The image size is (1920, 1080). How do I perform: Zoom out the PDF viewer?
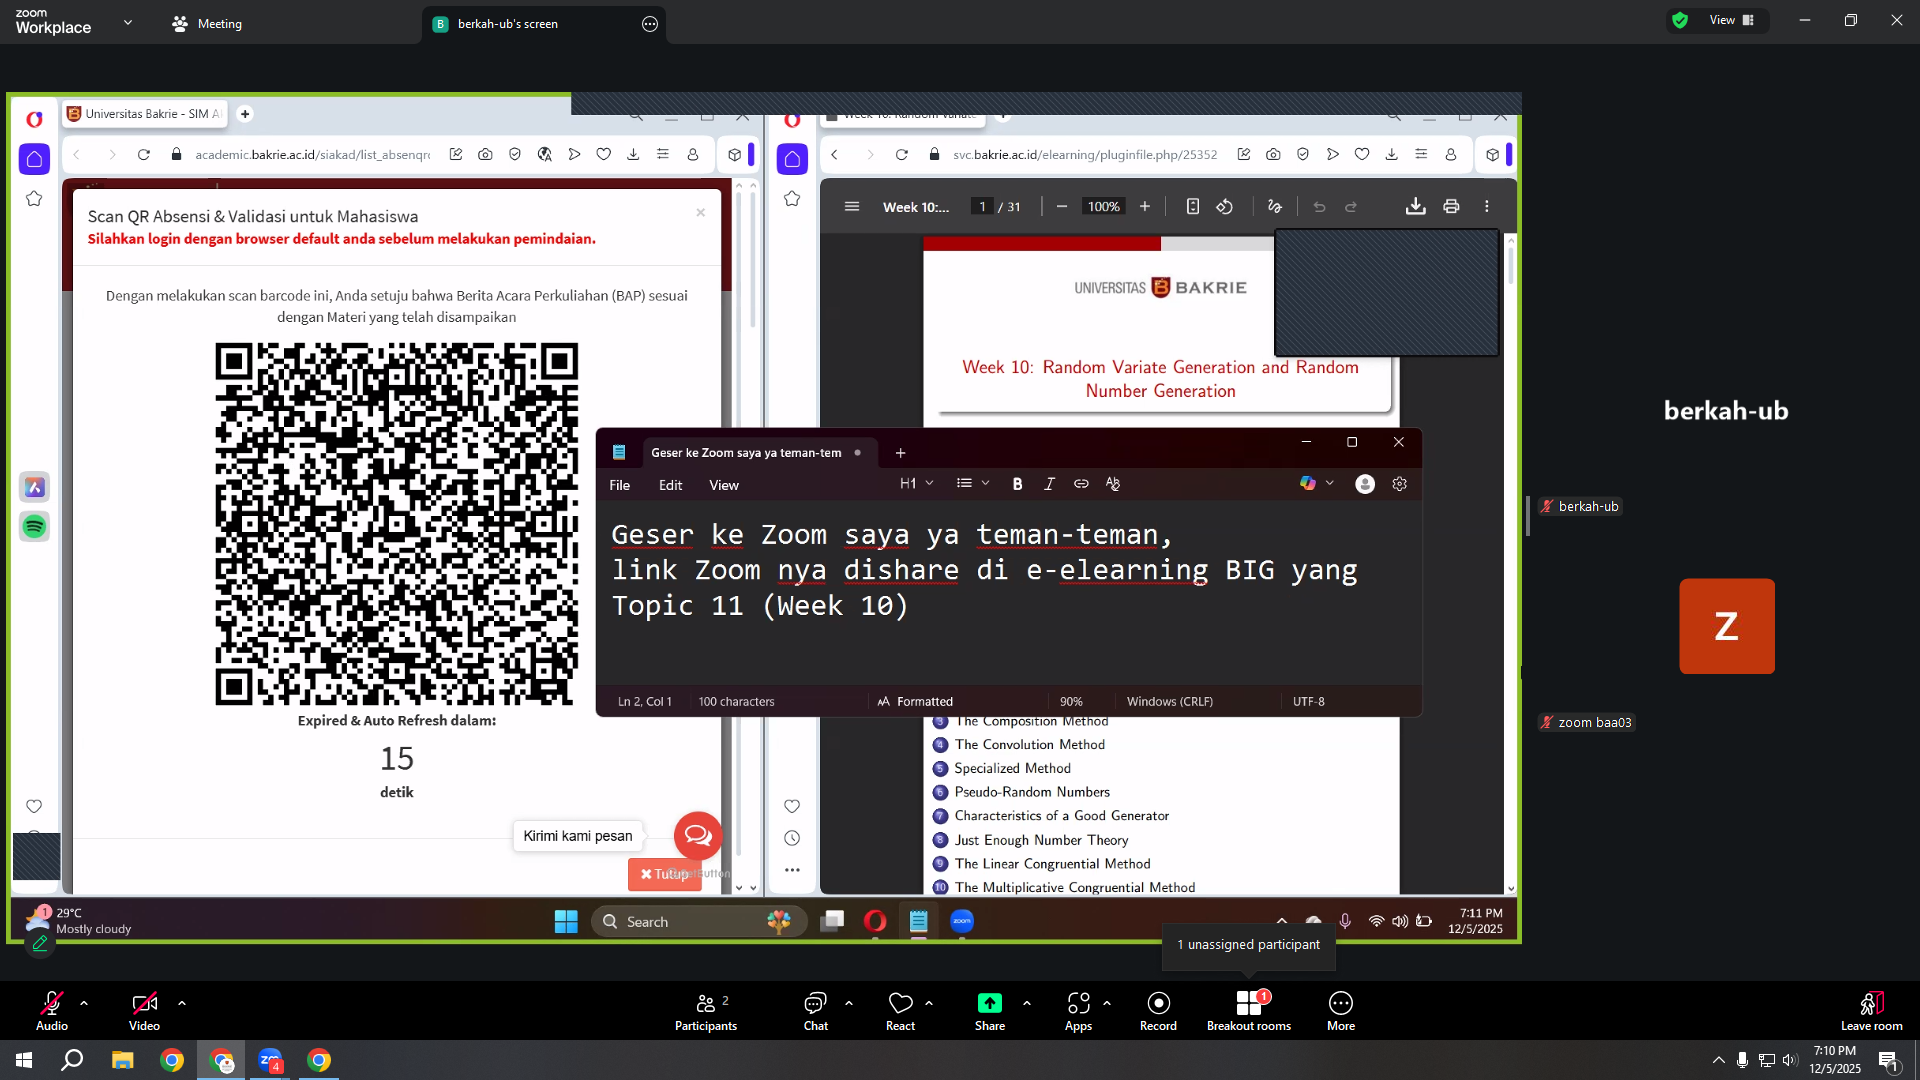pyautogui.click(x=1062, y=207)
